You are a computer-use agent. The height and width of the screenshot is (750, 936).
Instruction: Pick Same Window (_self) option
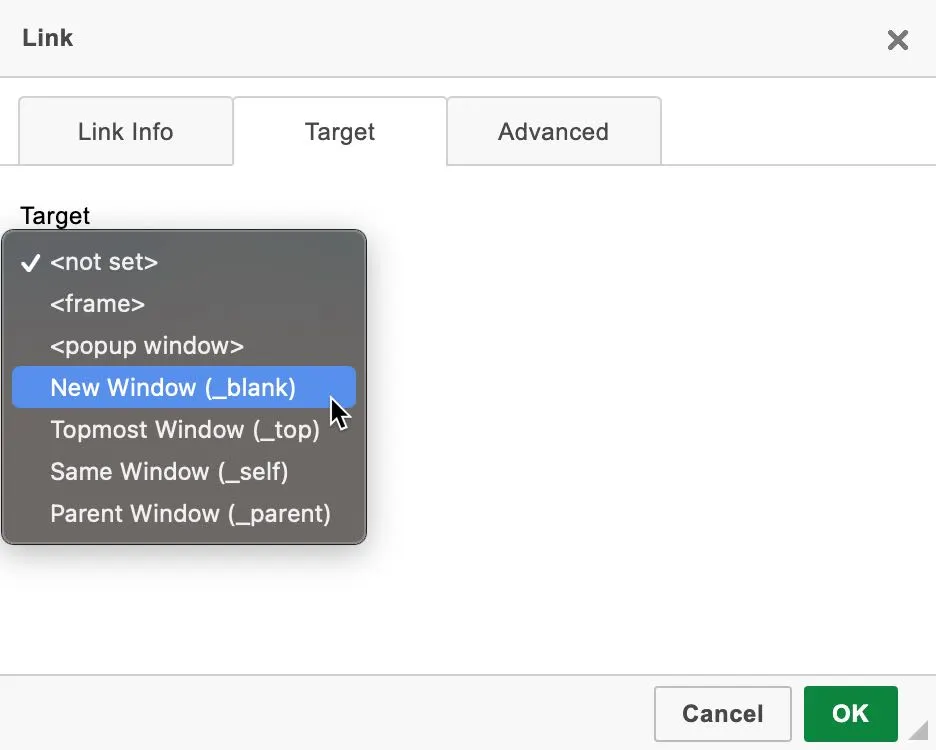(x=169, y=472)
